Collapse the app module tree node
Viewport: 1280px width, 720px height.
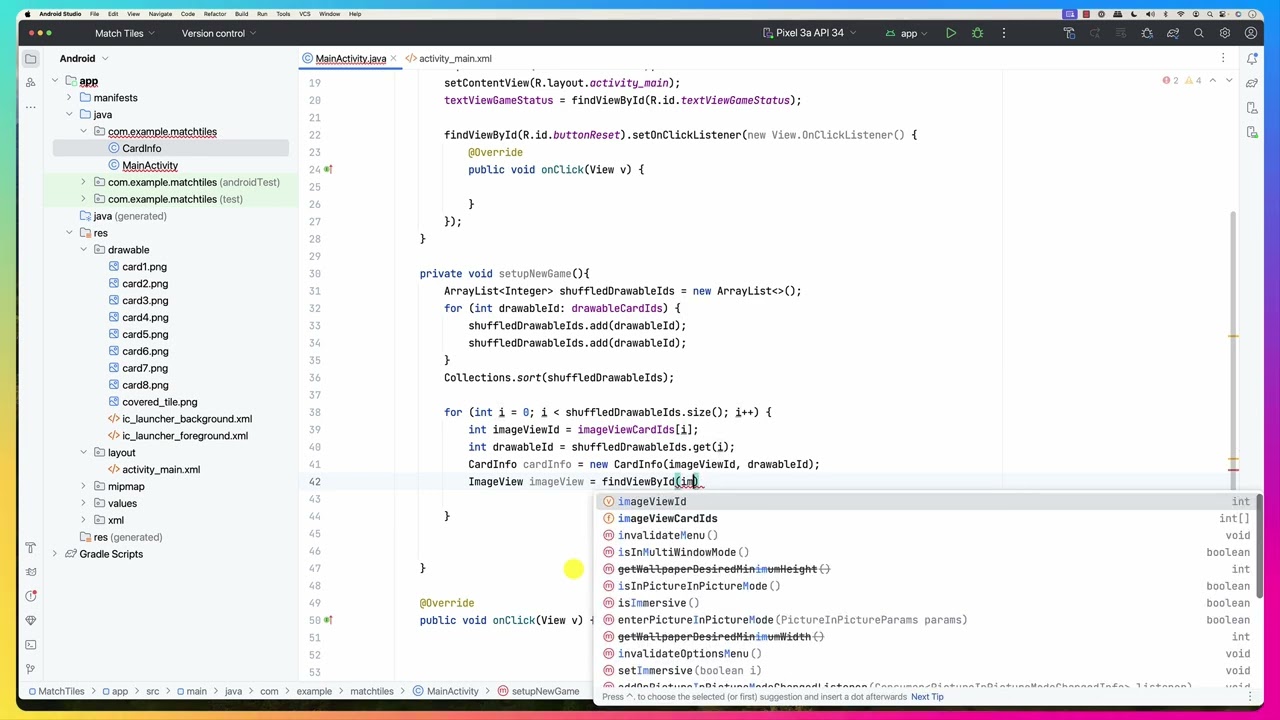(56, 81)
